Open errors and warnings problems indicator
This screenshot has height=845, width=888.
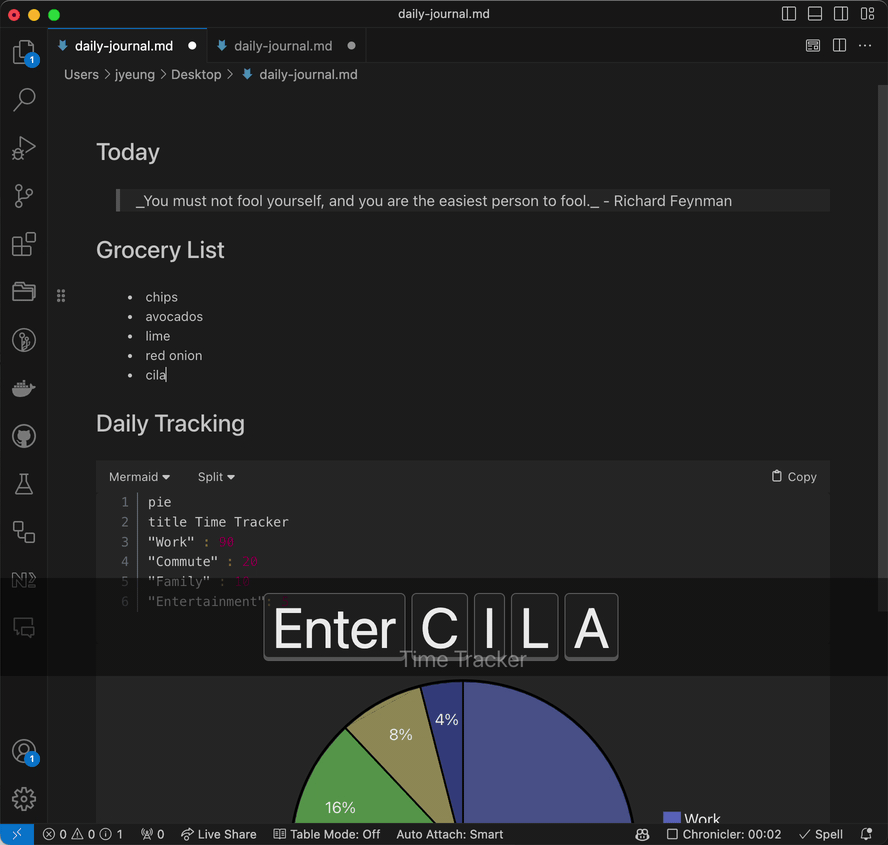83,834
